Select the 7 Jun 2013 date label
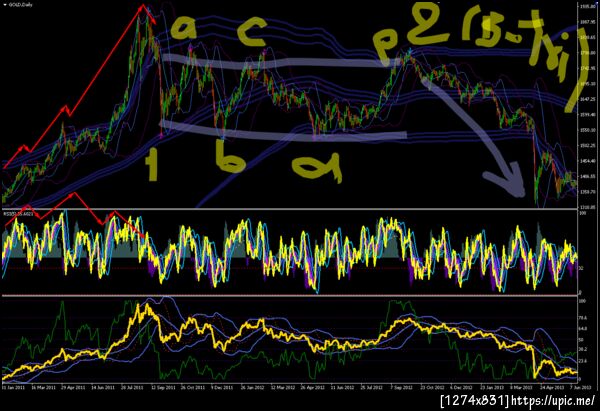This screenshot has height=411, width=600. (580, 388)
